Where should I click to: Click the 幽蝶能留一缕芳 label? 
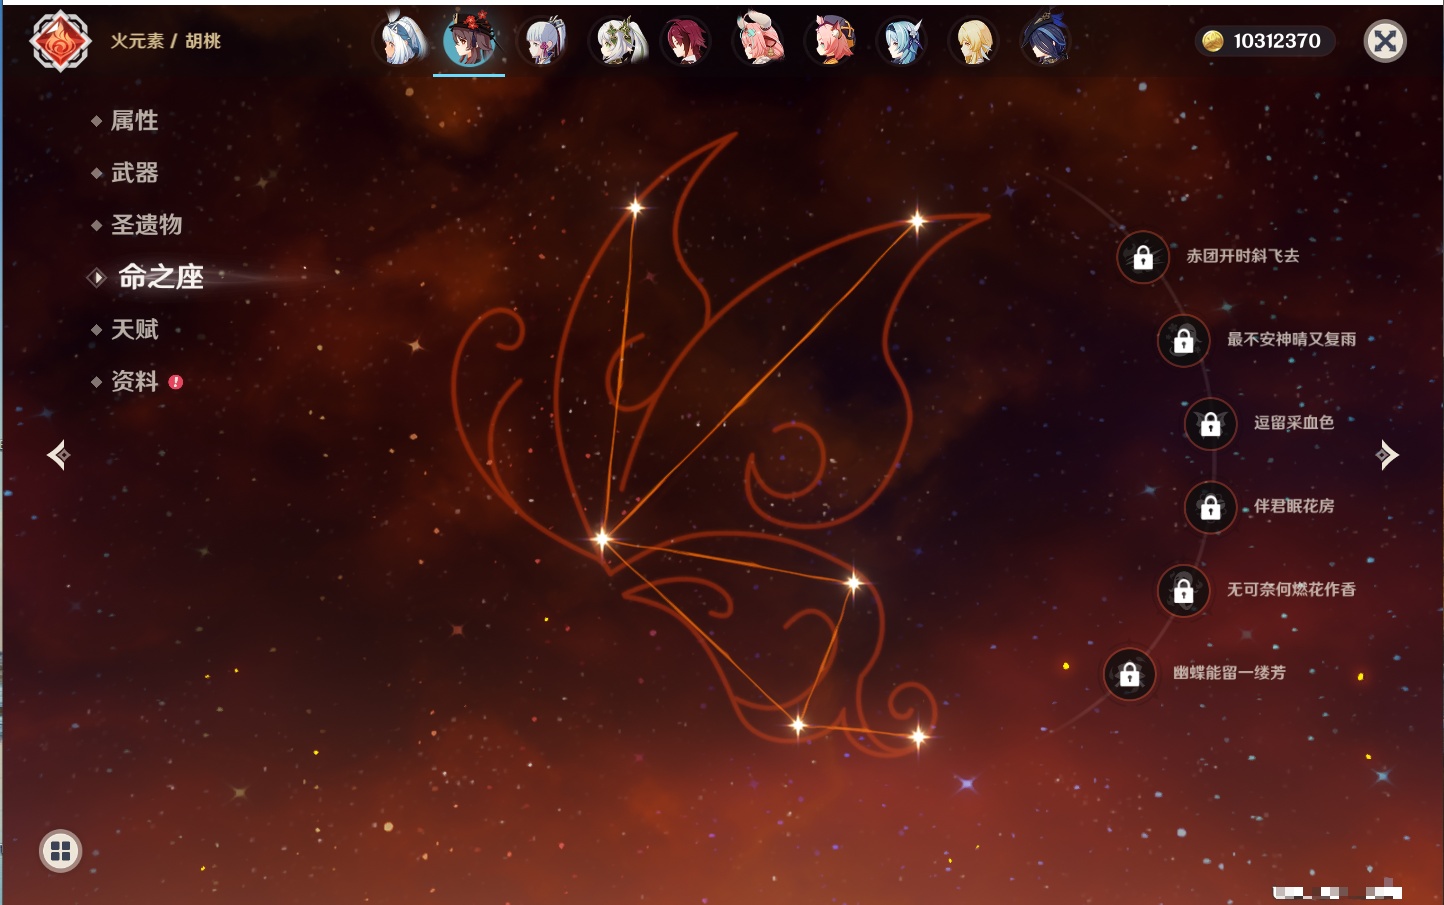(x=1230, y=673)
